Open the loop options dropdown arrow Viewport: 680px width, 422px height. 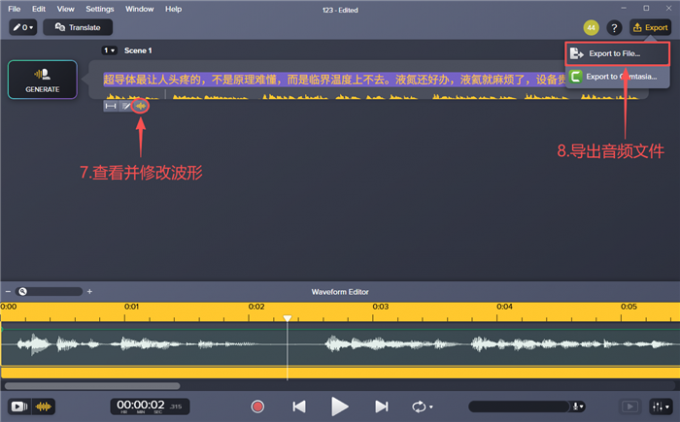click(431, 407)
